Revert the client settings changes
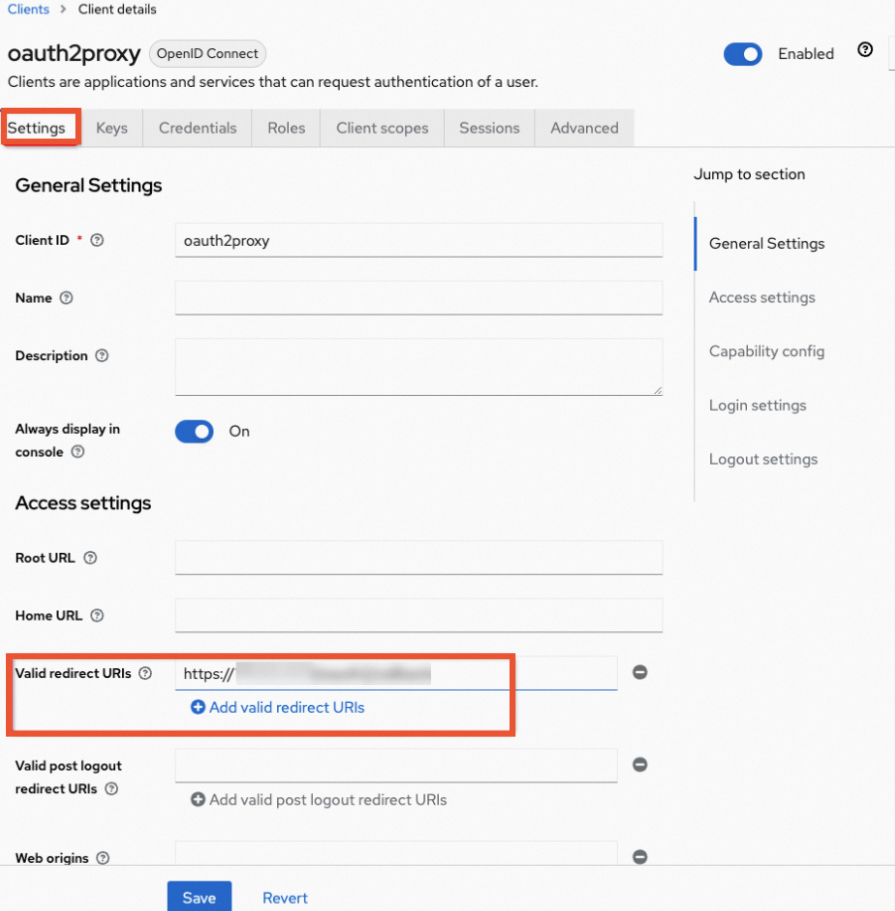Viewport: 895px width, 911px height. click(285, 898)
